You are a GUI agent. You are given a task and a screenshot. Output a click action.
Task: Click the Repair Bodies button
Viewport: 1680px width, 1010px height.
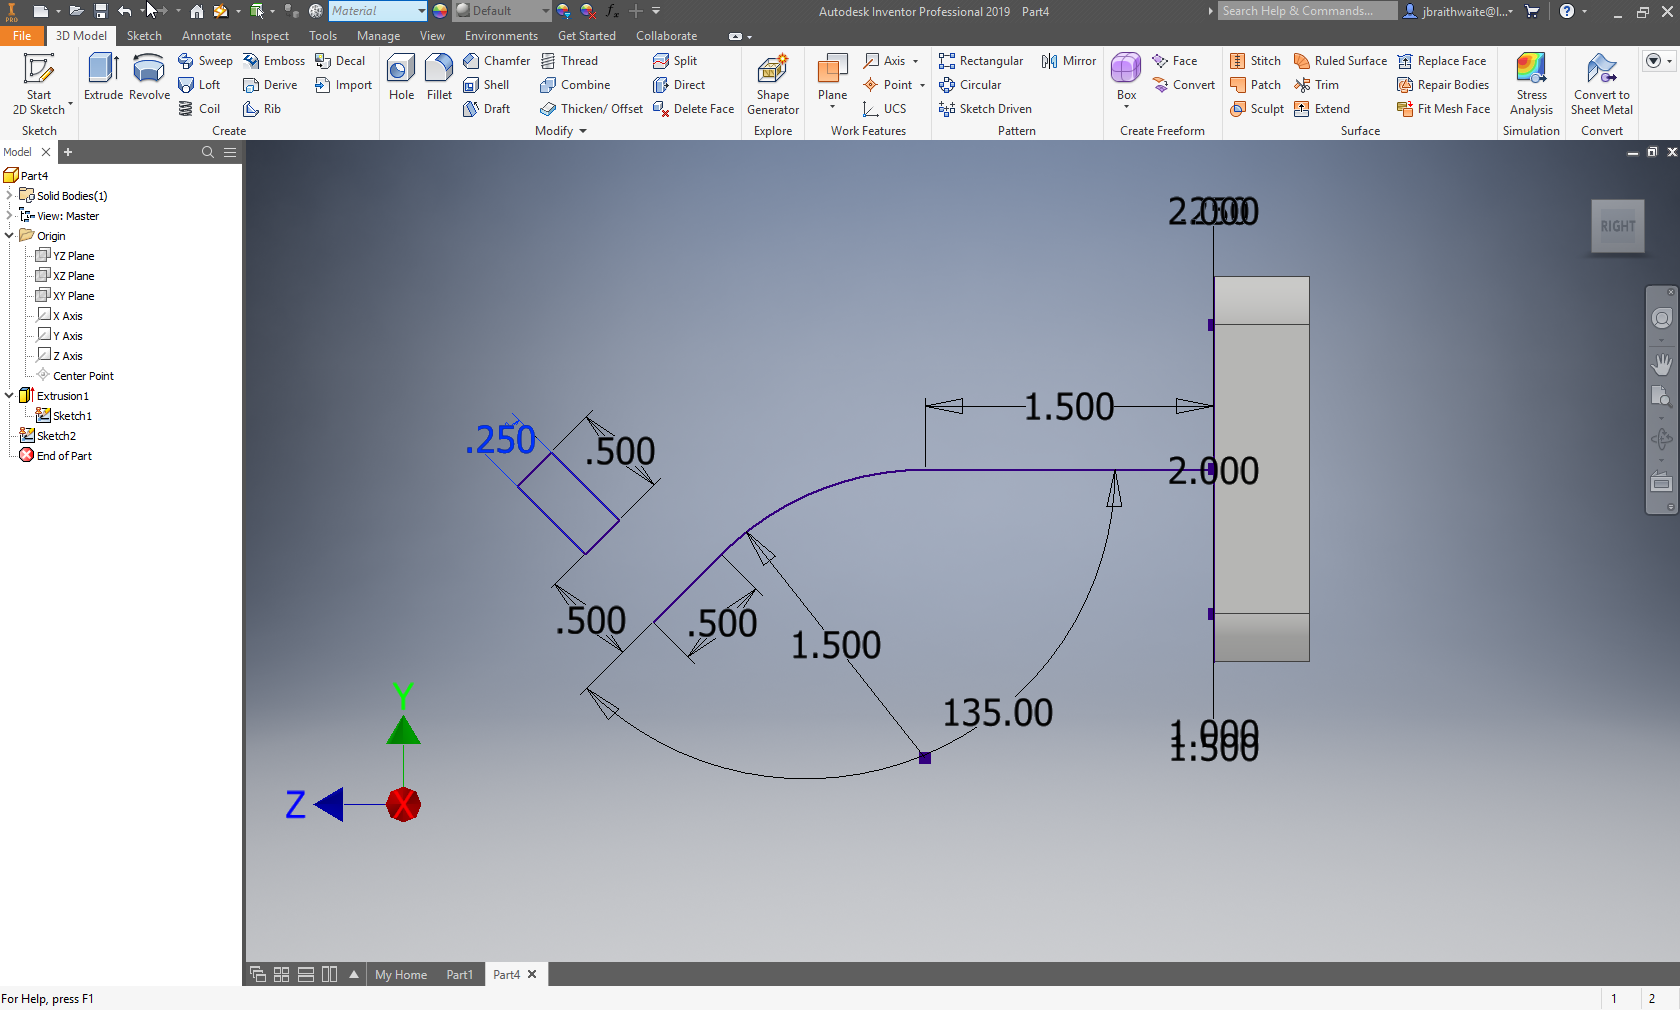(x=1443, y=85)
